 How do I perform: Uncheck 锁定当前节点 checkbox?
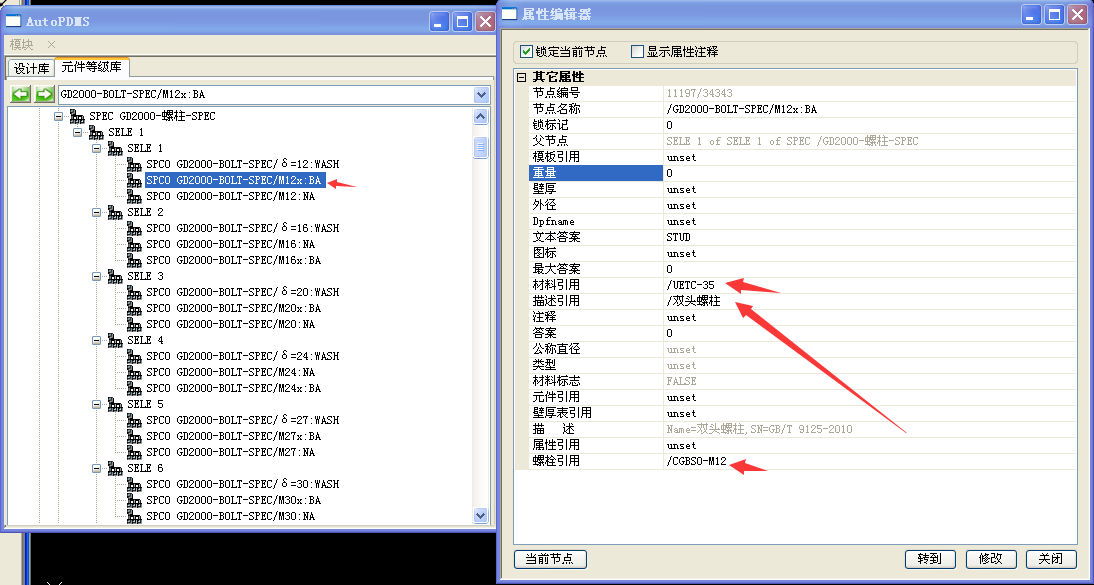coord(527,51)
